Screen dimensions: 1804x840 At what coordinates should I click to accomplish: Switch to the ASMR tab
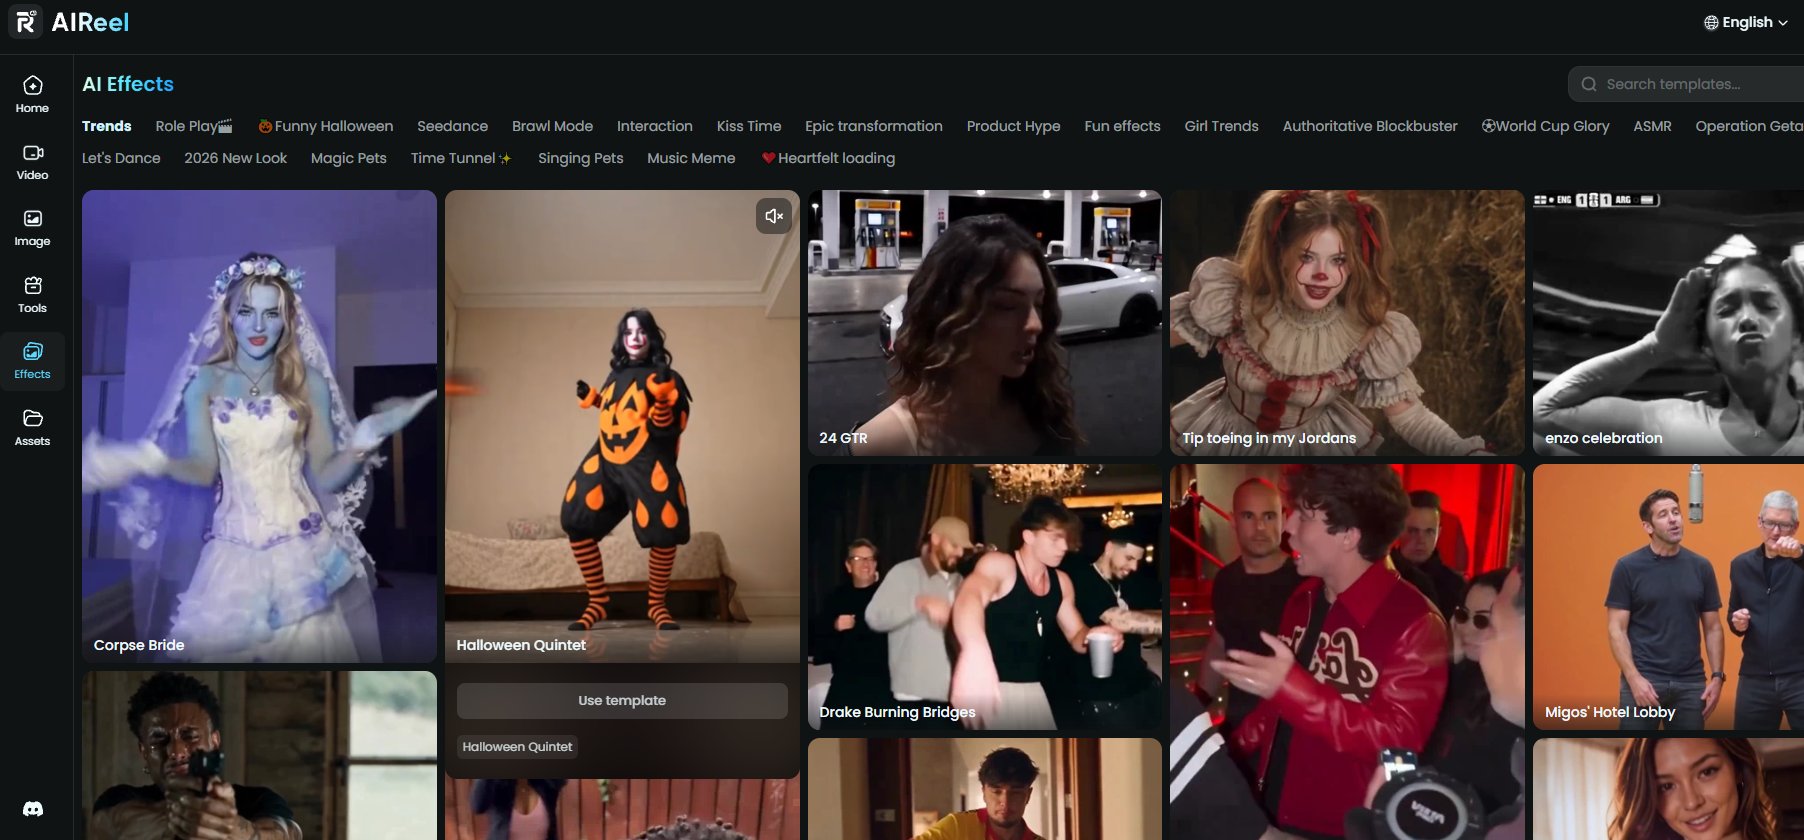click(1653, 126)
